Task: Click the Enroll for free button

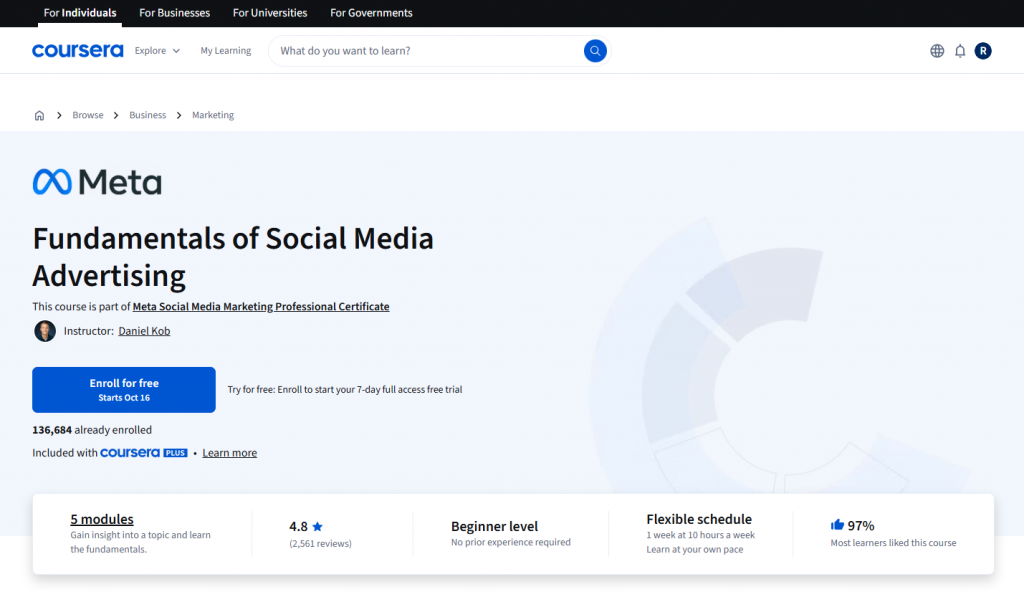Action: [x=123, y=389]
